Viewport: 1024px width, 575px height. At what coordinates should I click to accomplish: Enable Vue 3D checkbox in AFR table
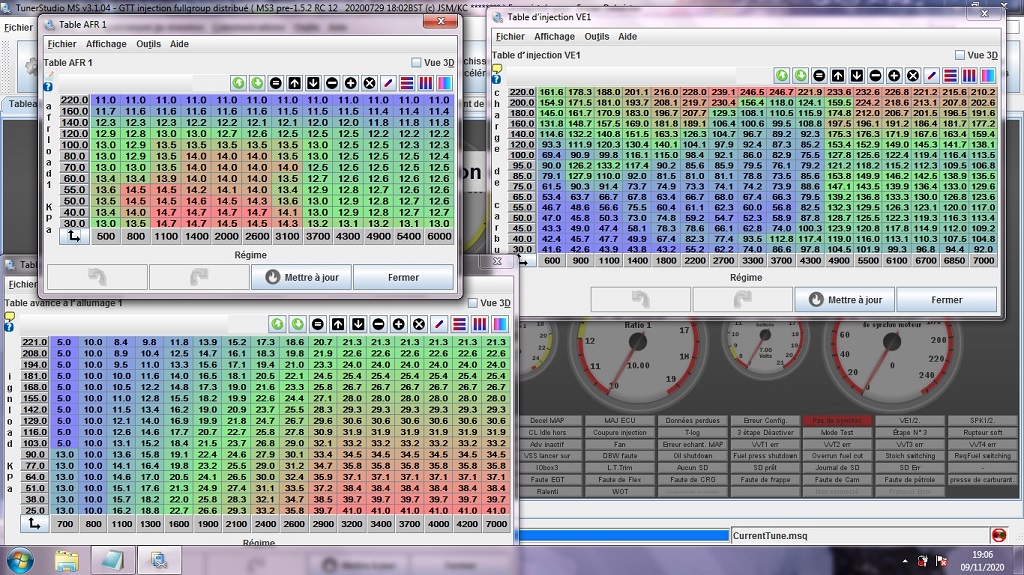point(418,63)
